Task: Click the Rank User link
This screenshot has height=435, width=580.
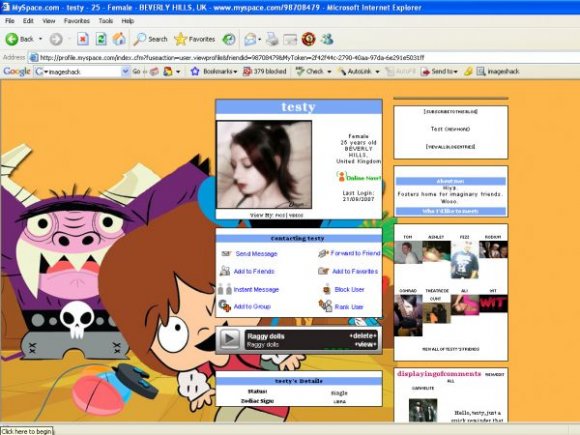Action: 349,307
